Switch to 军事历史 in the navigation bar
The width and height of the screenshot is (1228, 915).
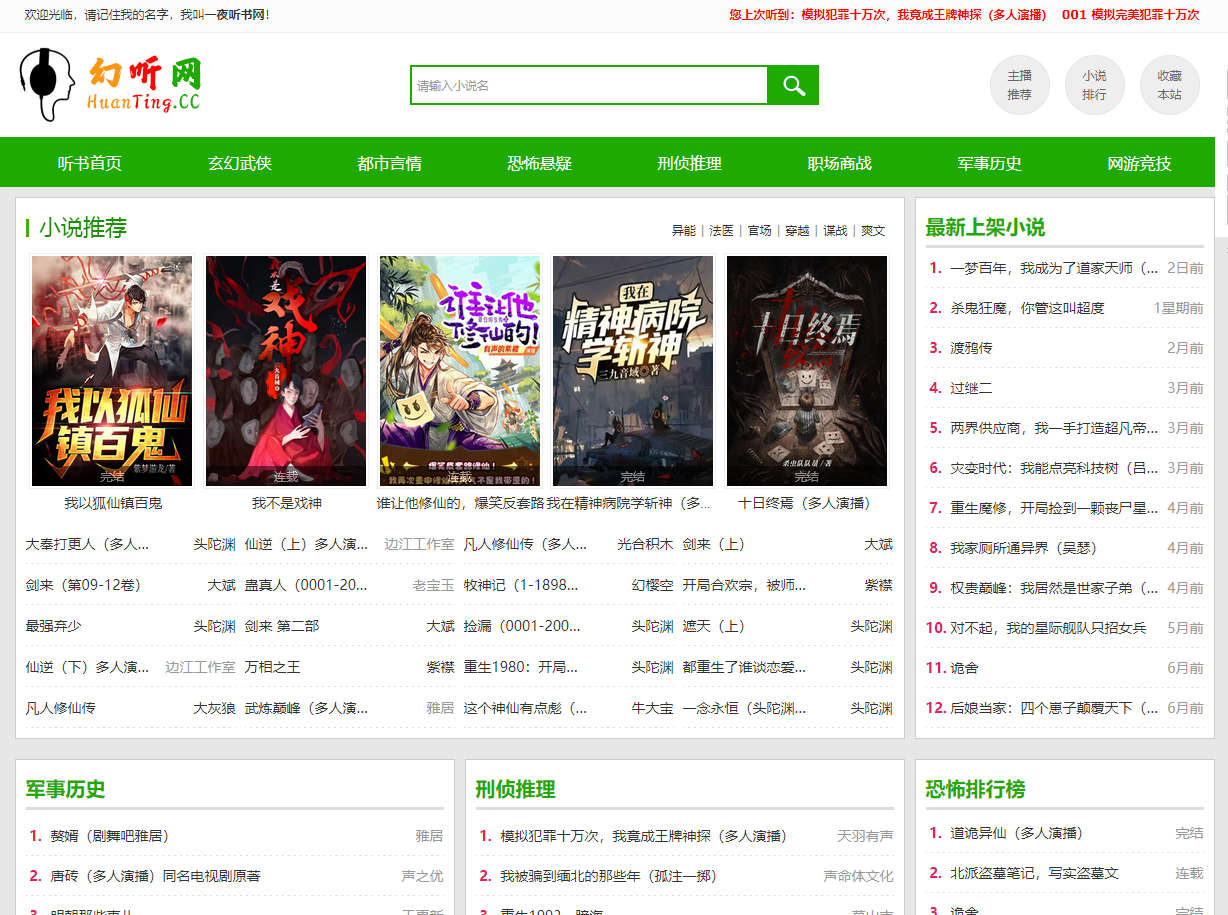tap(990, 163)
